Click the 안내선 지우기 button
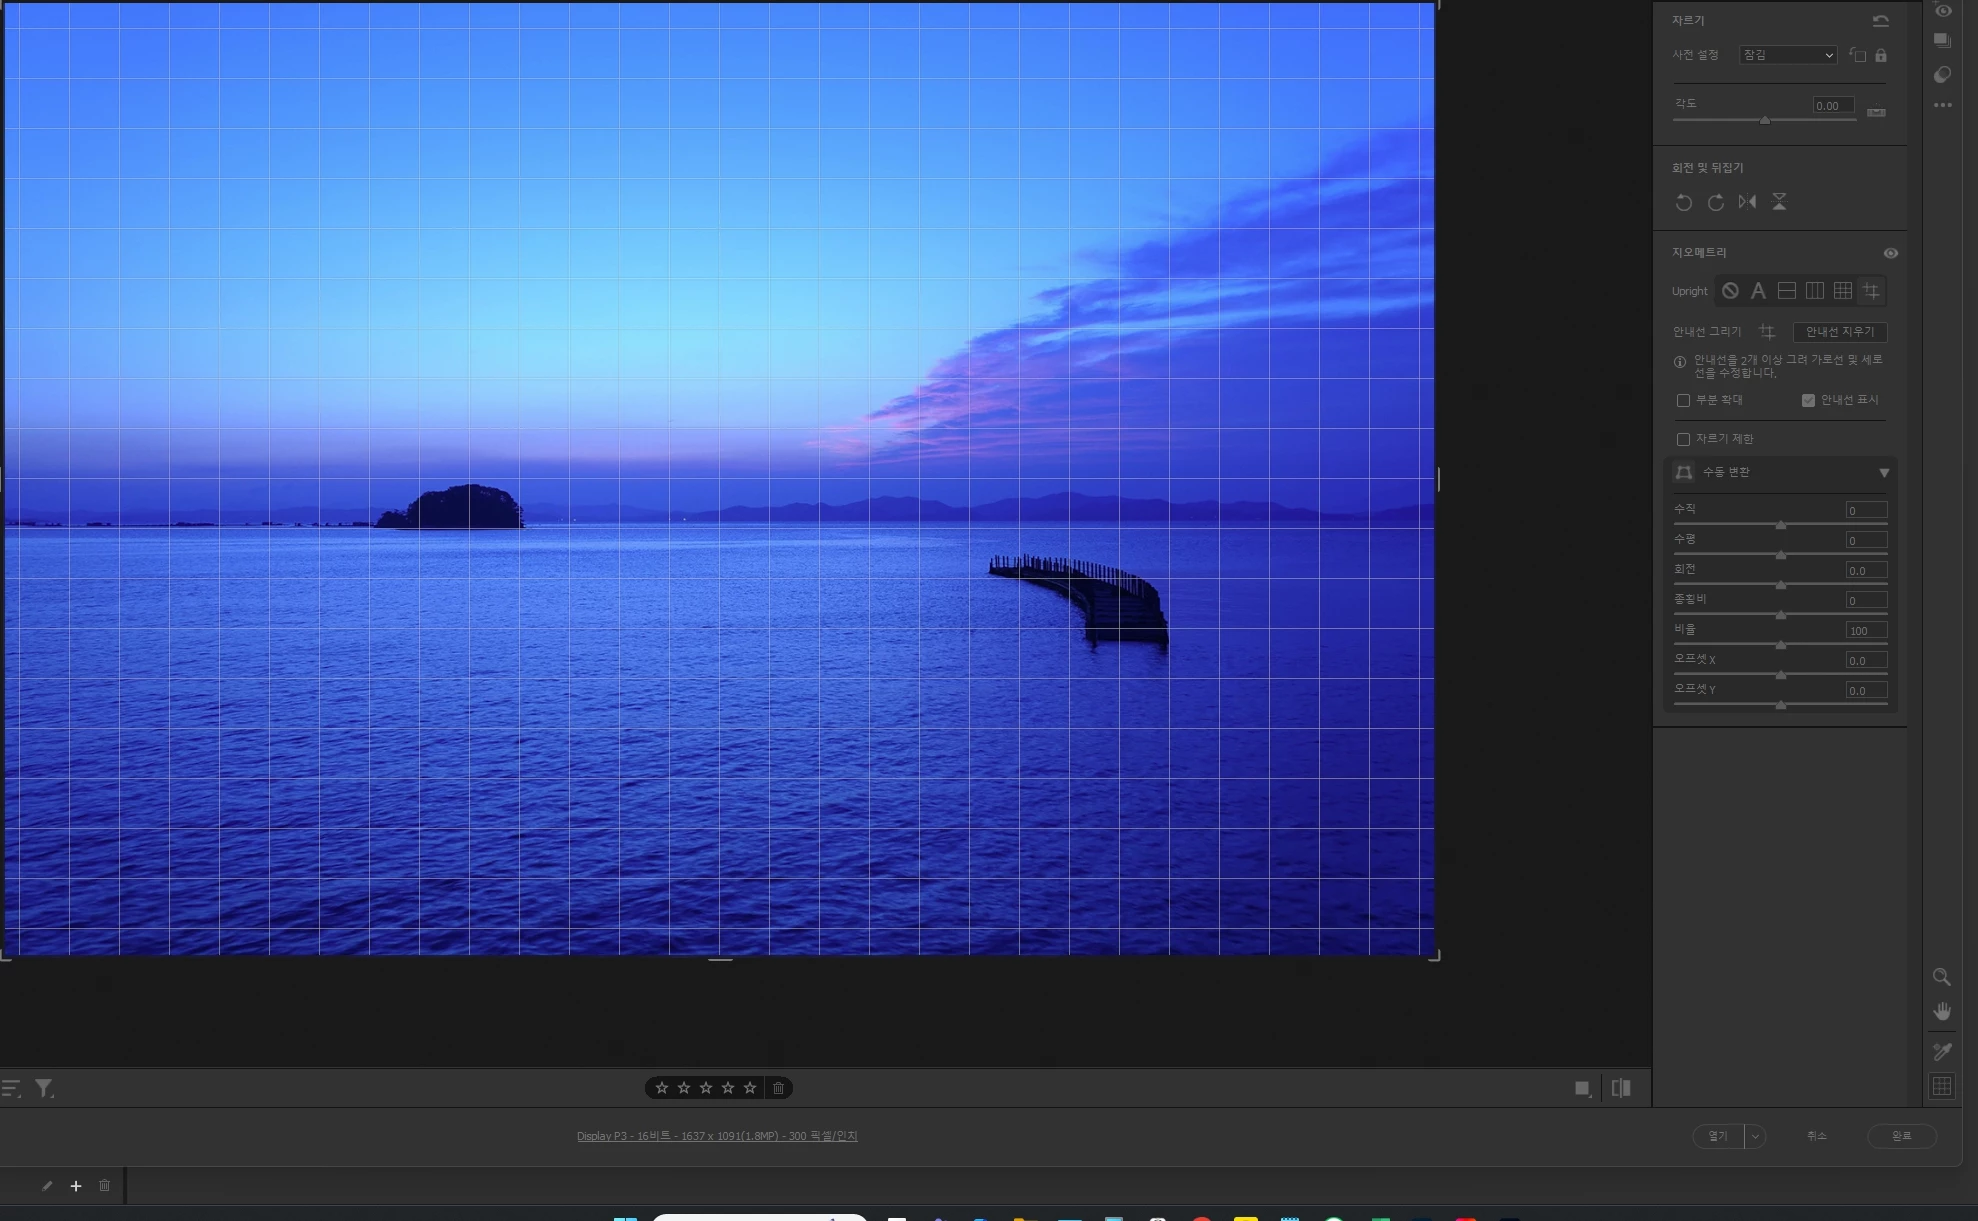 (1839, 332)
